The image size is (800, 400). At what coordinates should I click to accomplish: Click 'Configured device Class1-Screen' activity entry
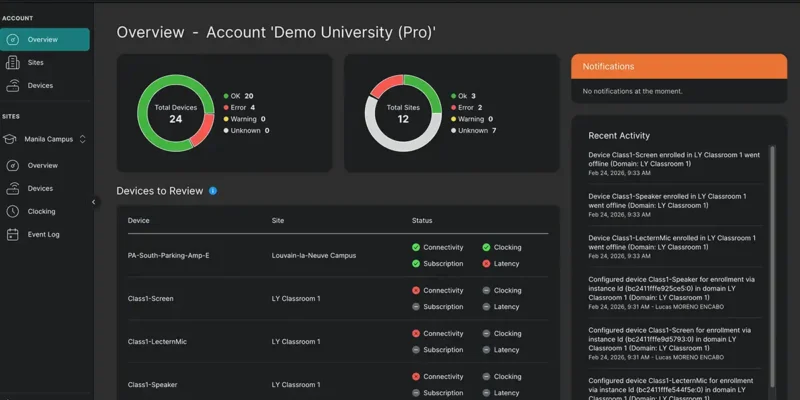tap(674, 344)
